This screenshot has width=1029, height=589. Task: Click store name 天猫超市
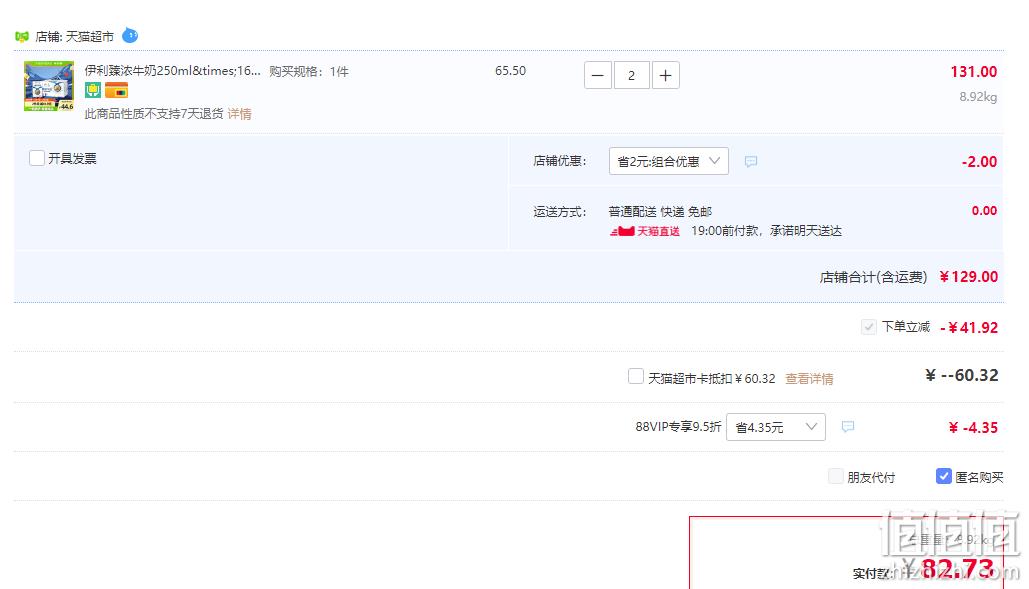(x=90, y=37)
